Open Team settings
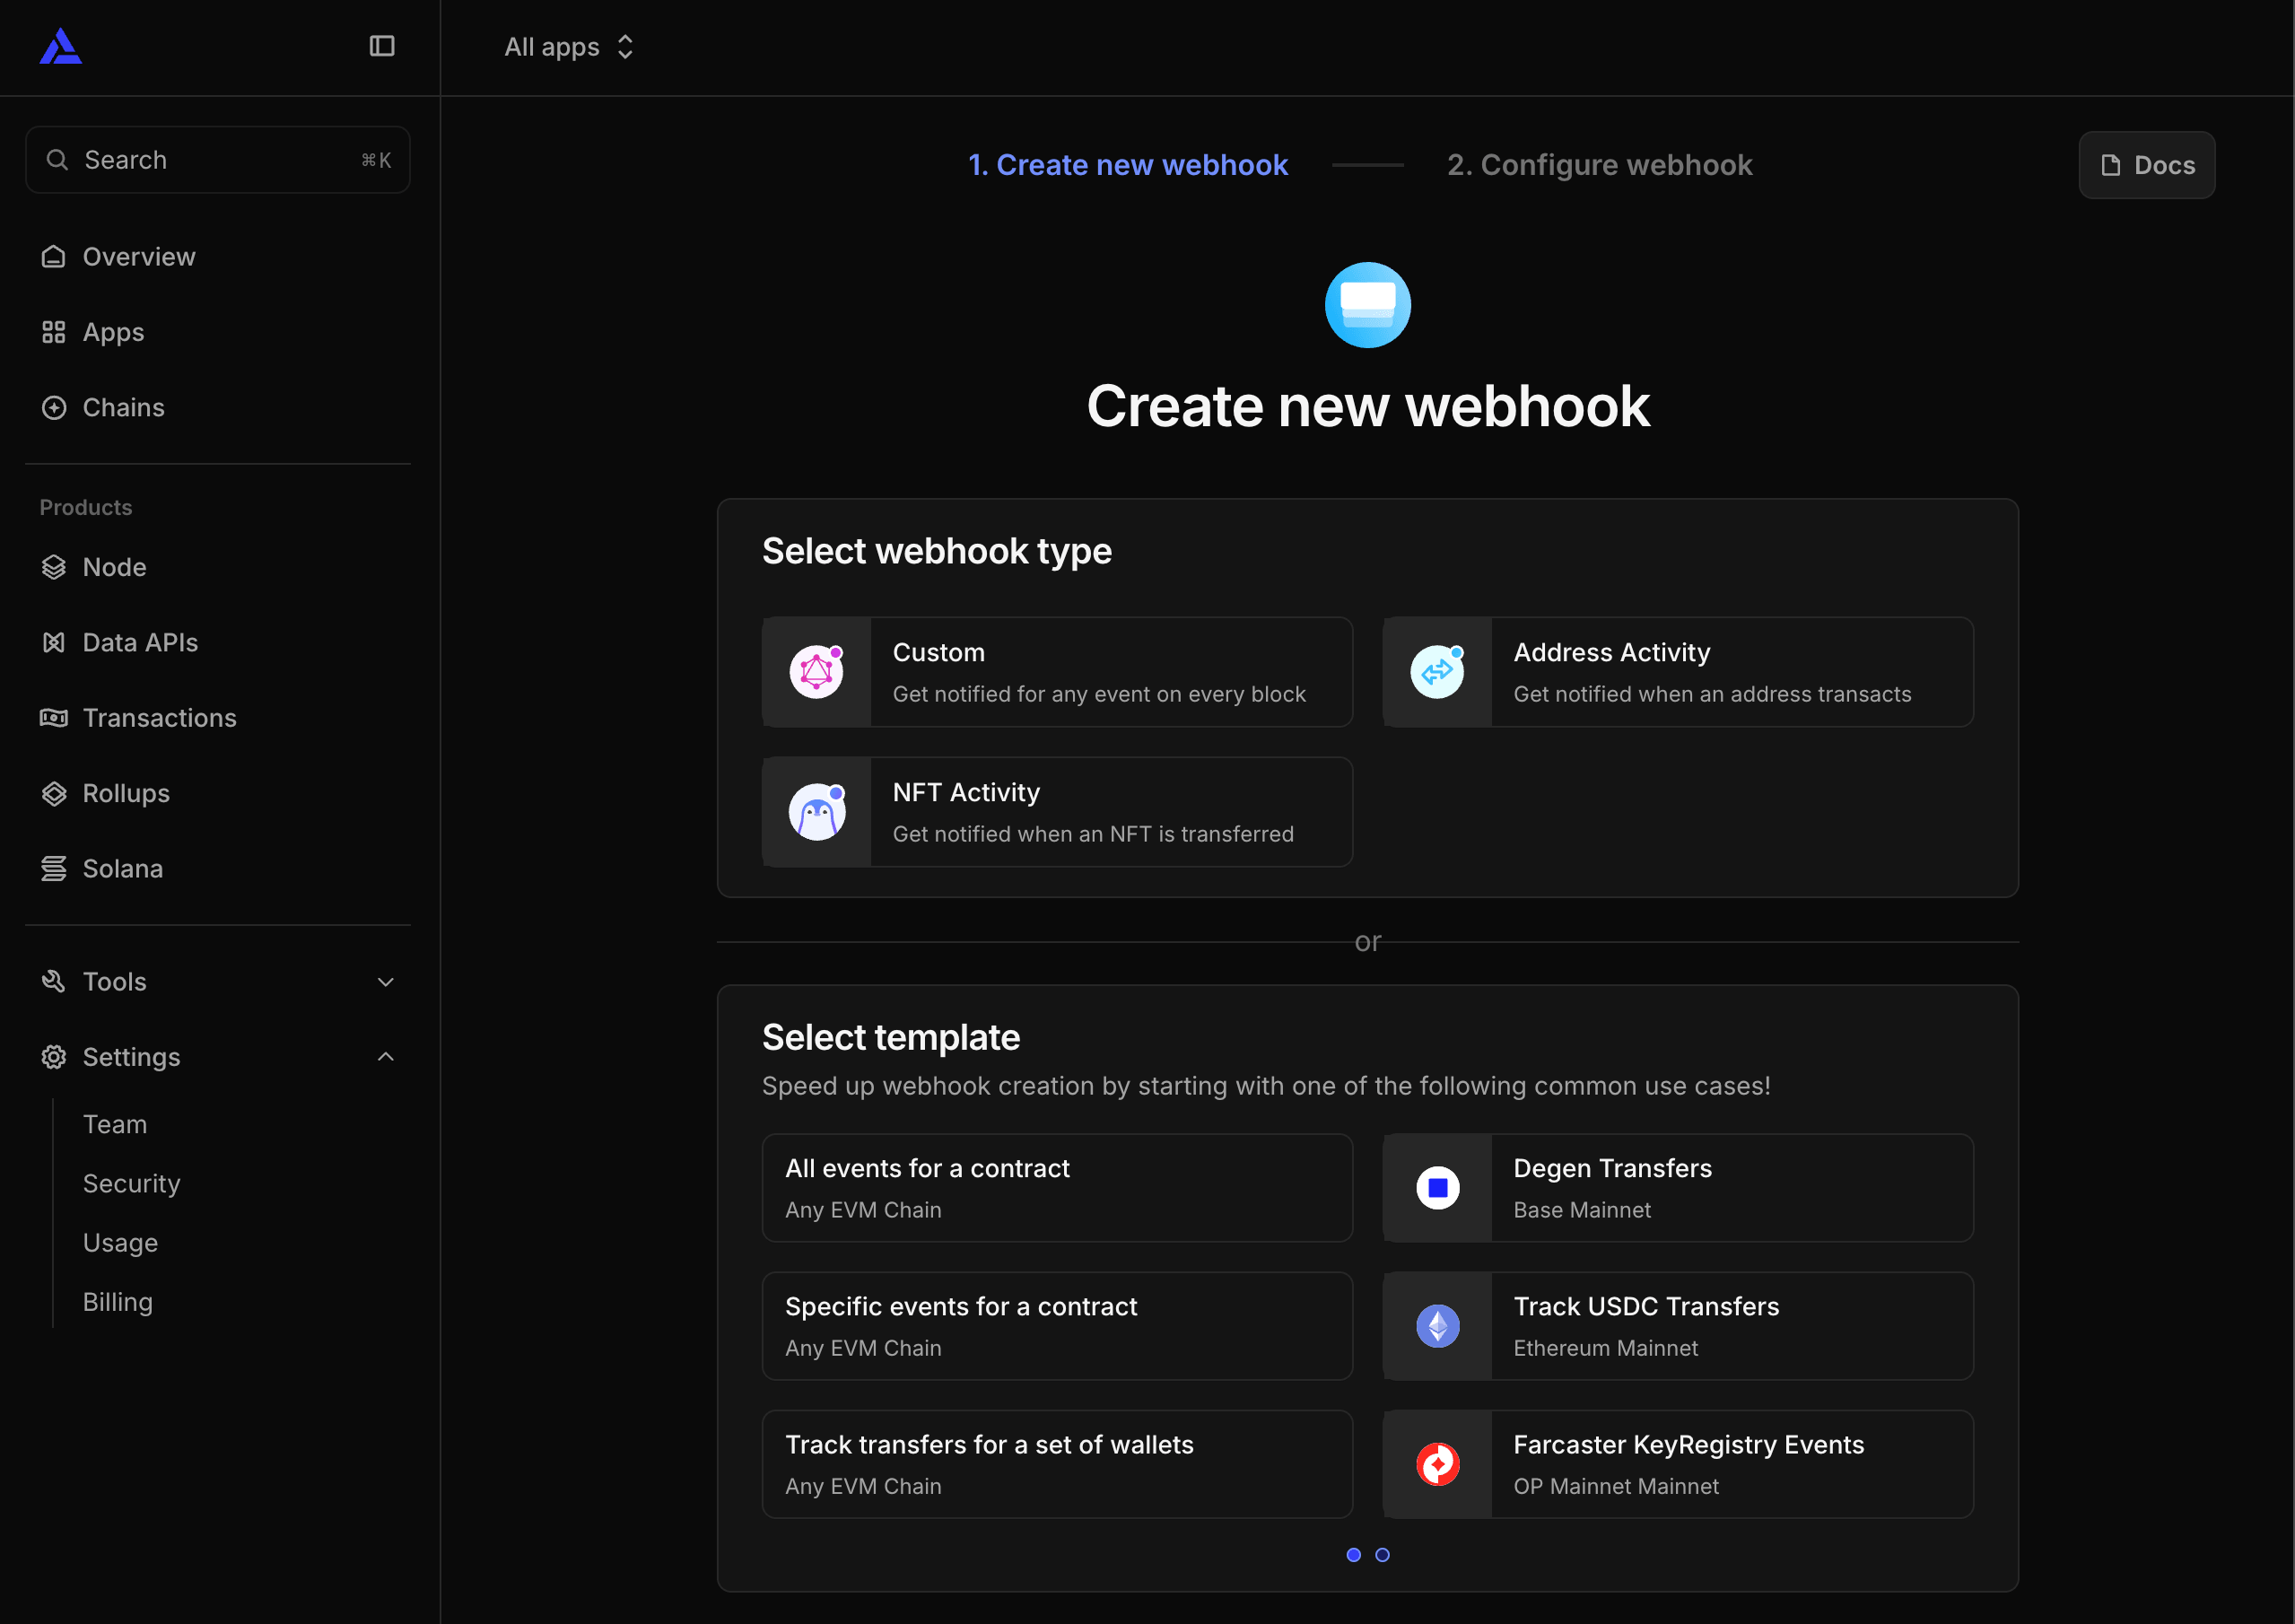2295x1624 pixels. [115, 1125]
